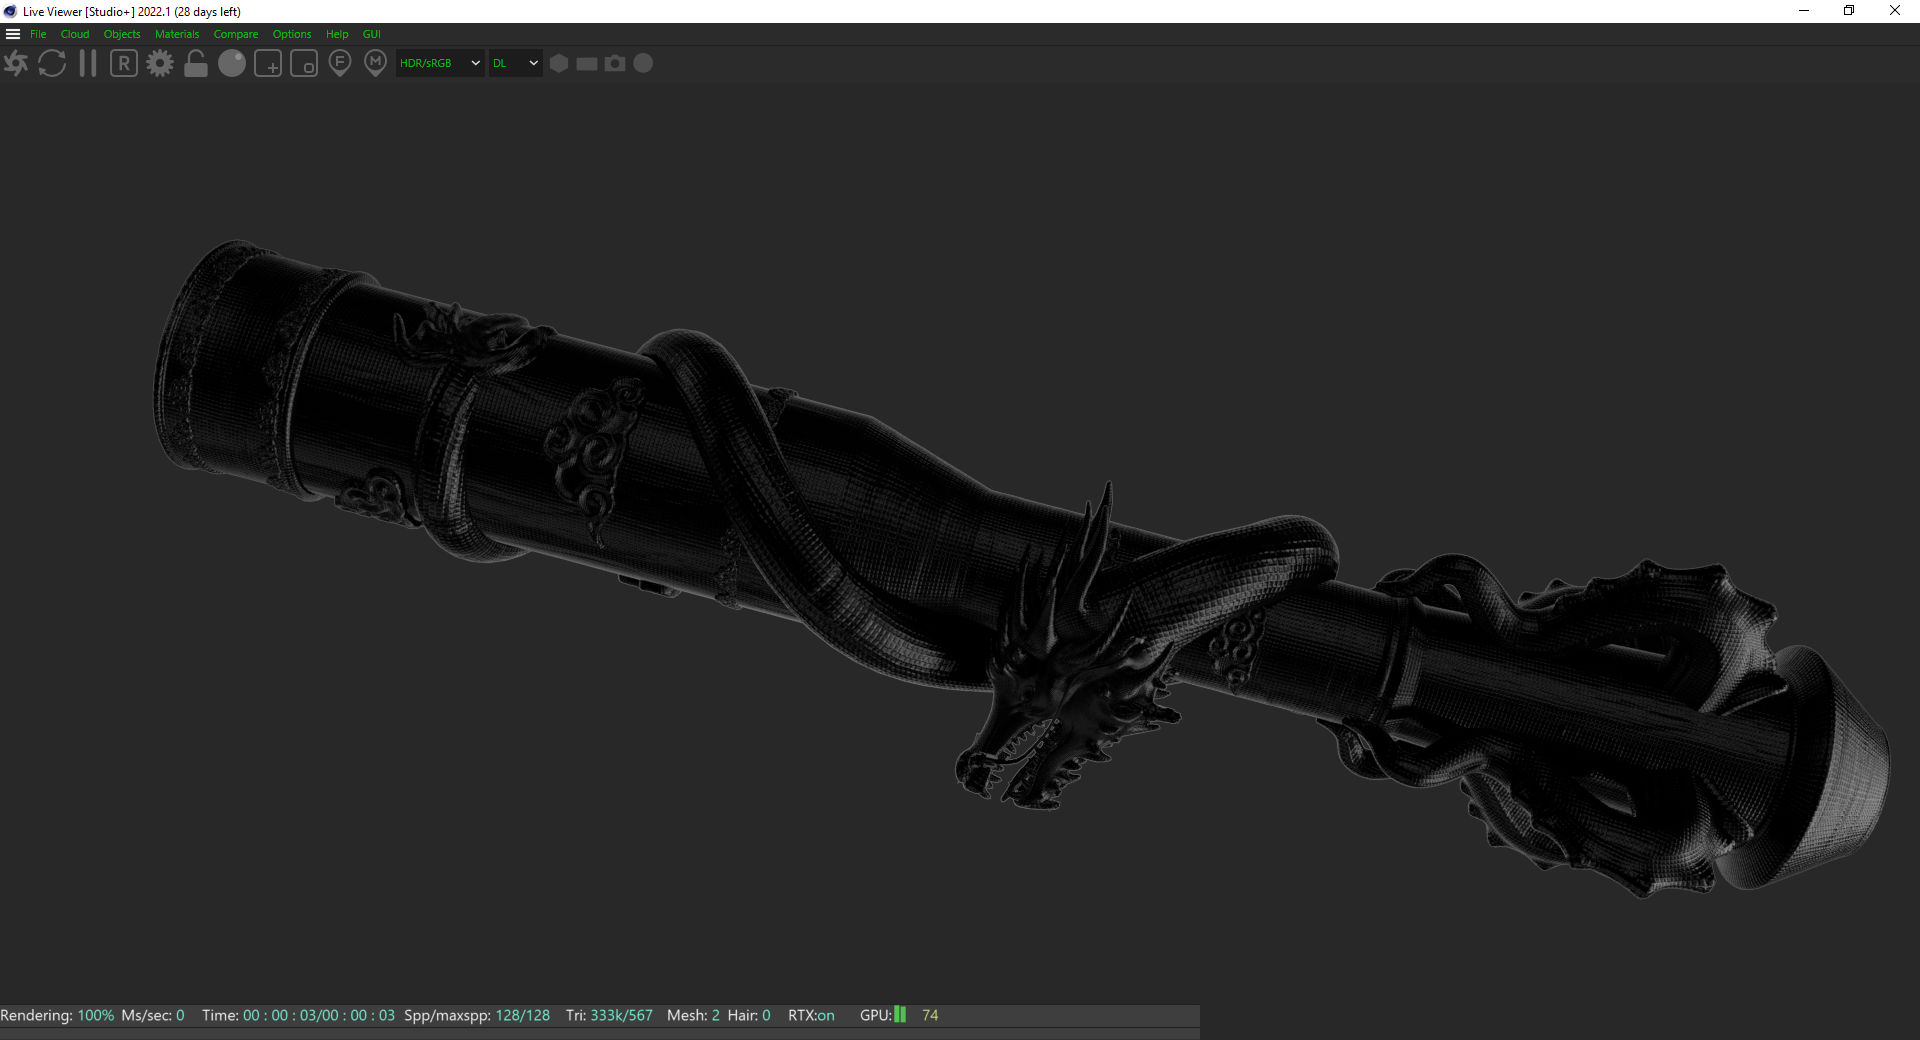
Task: Click the boxed R render reset icon
Action: click(x=124, y=64)
